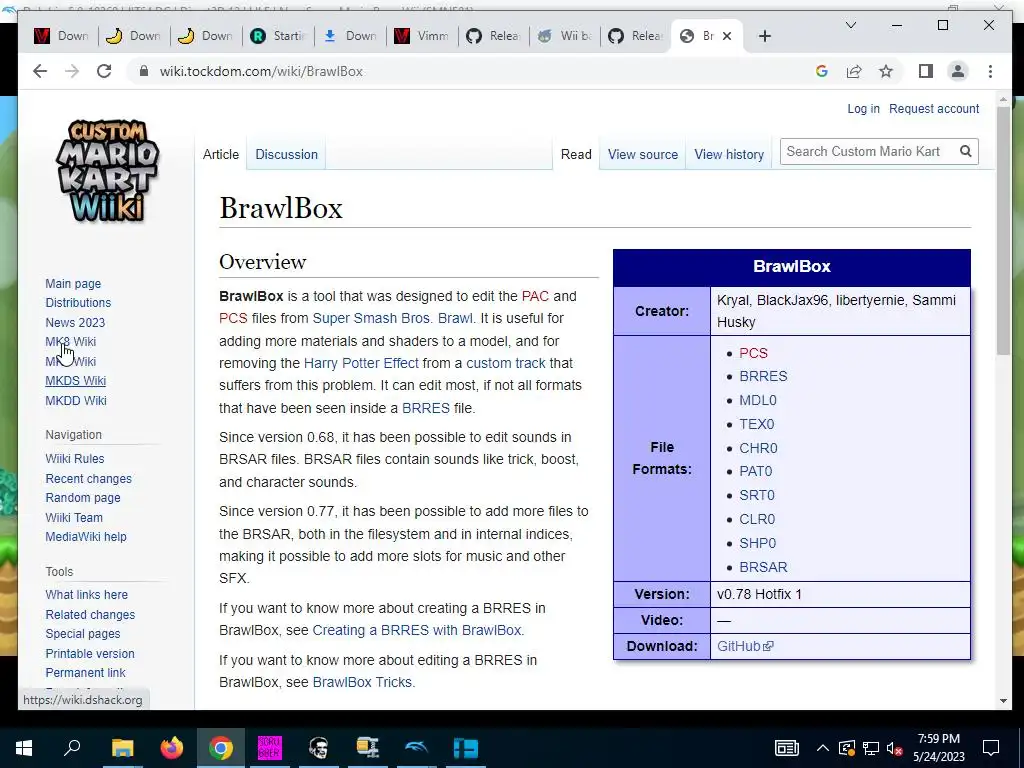
Task: Click the browser back arrow
Action: click(x=40, y=71)
